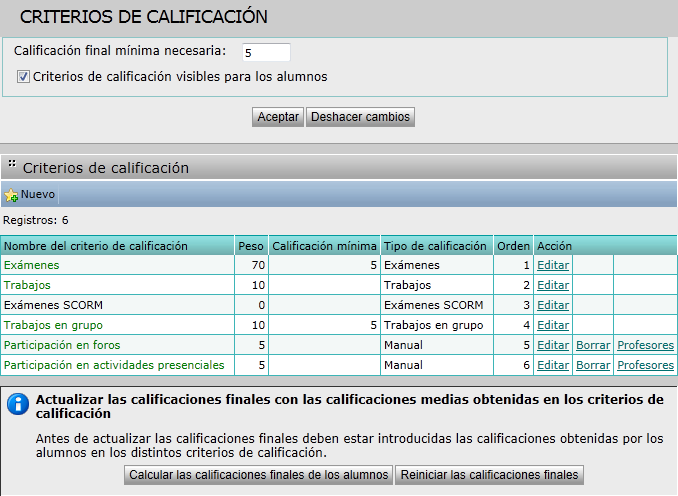Screen dimensions: 678x496
Task: Click the panel grip icon beside Criterios de calificación
Action: 12,164
